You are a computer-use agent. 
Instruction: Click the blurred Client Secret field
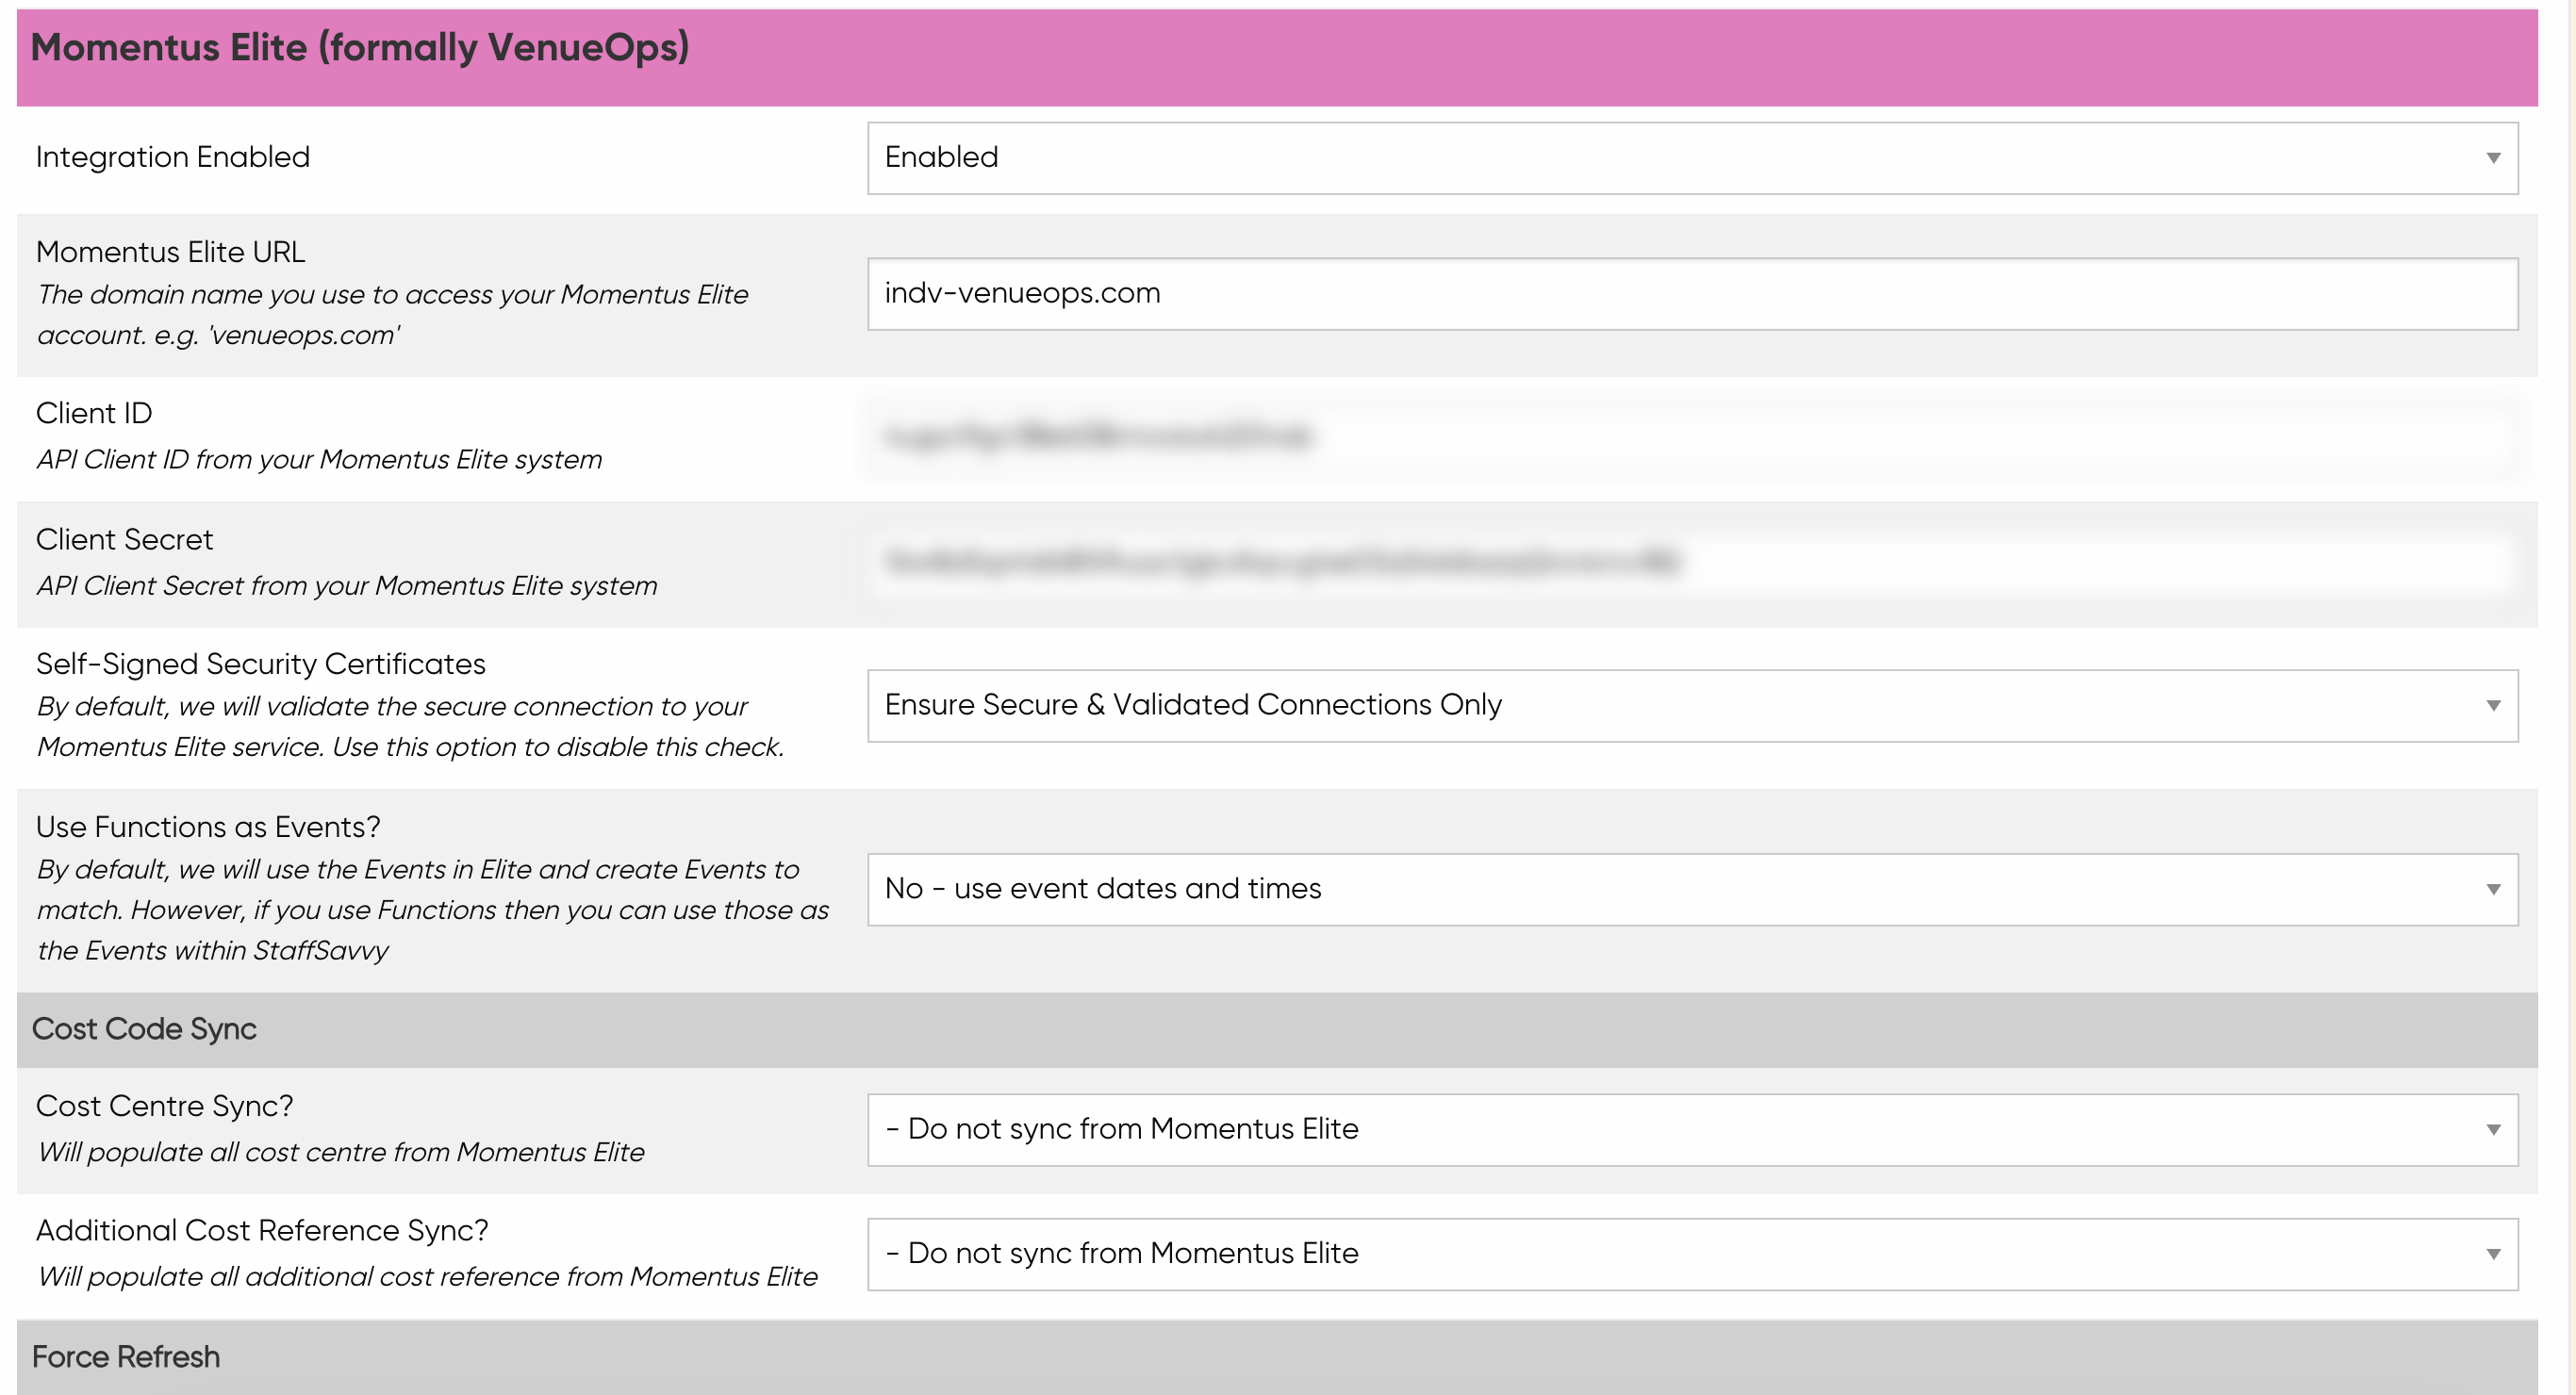(1692, 563)
